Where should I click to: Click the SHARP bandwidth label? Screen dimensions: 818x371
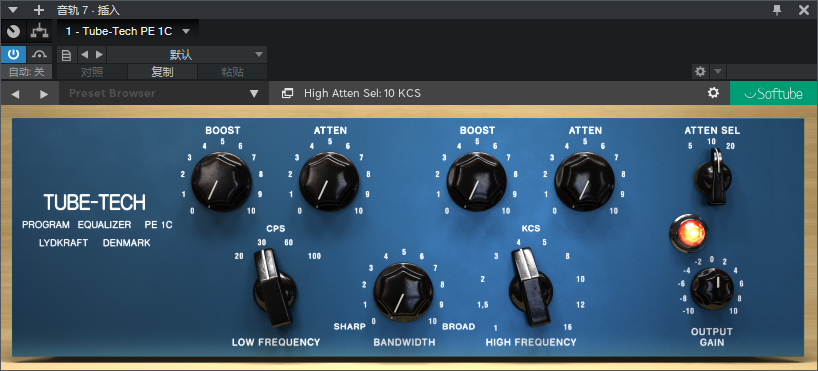click(350, 327)
